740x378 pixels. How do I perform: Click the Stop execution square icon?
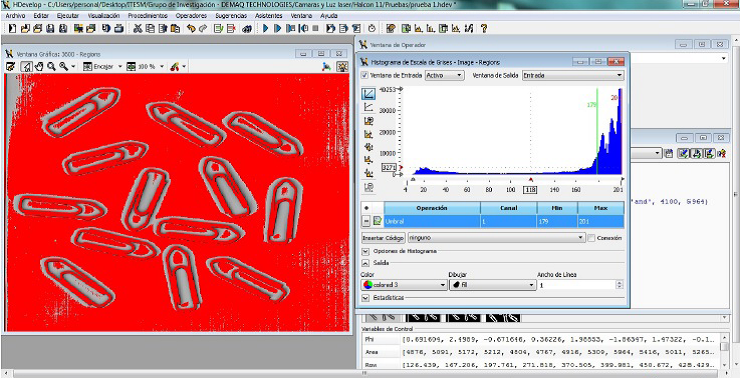316,29
